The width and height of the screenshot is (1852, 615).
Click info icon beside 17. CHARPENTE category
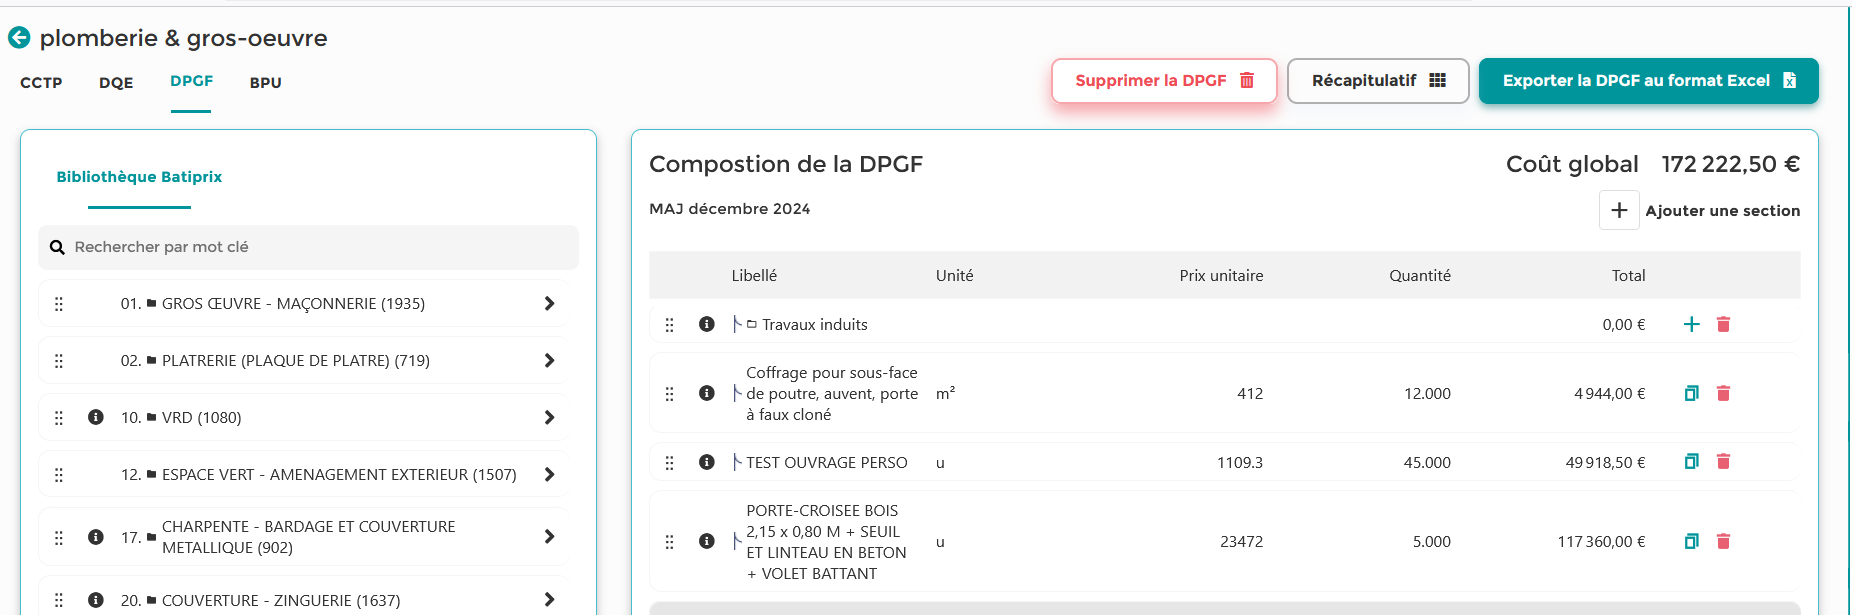click(x=96, y=537)
